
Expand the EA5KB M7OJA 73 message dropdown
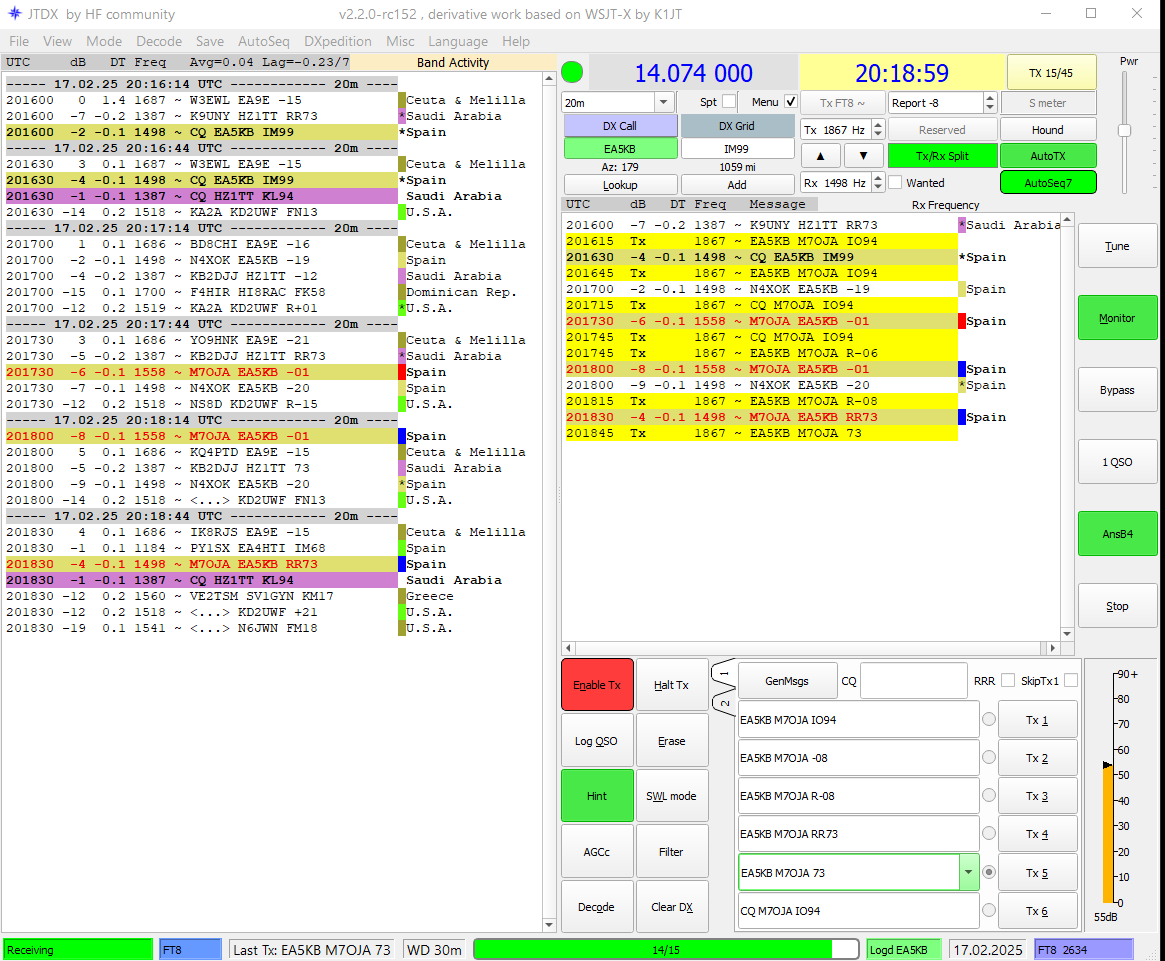[967, 872]
